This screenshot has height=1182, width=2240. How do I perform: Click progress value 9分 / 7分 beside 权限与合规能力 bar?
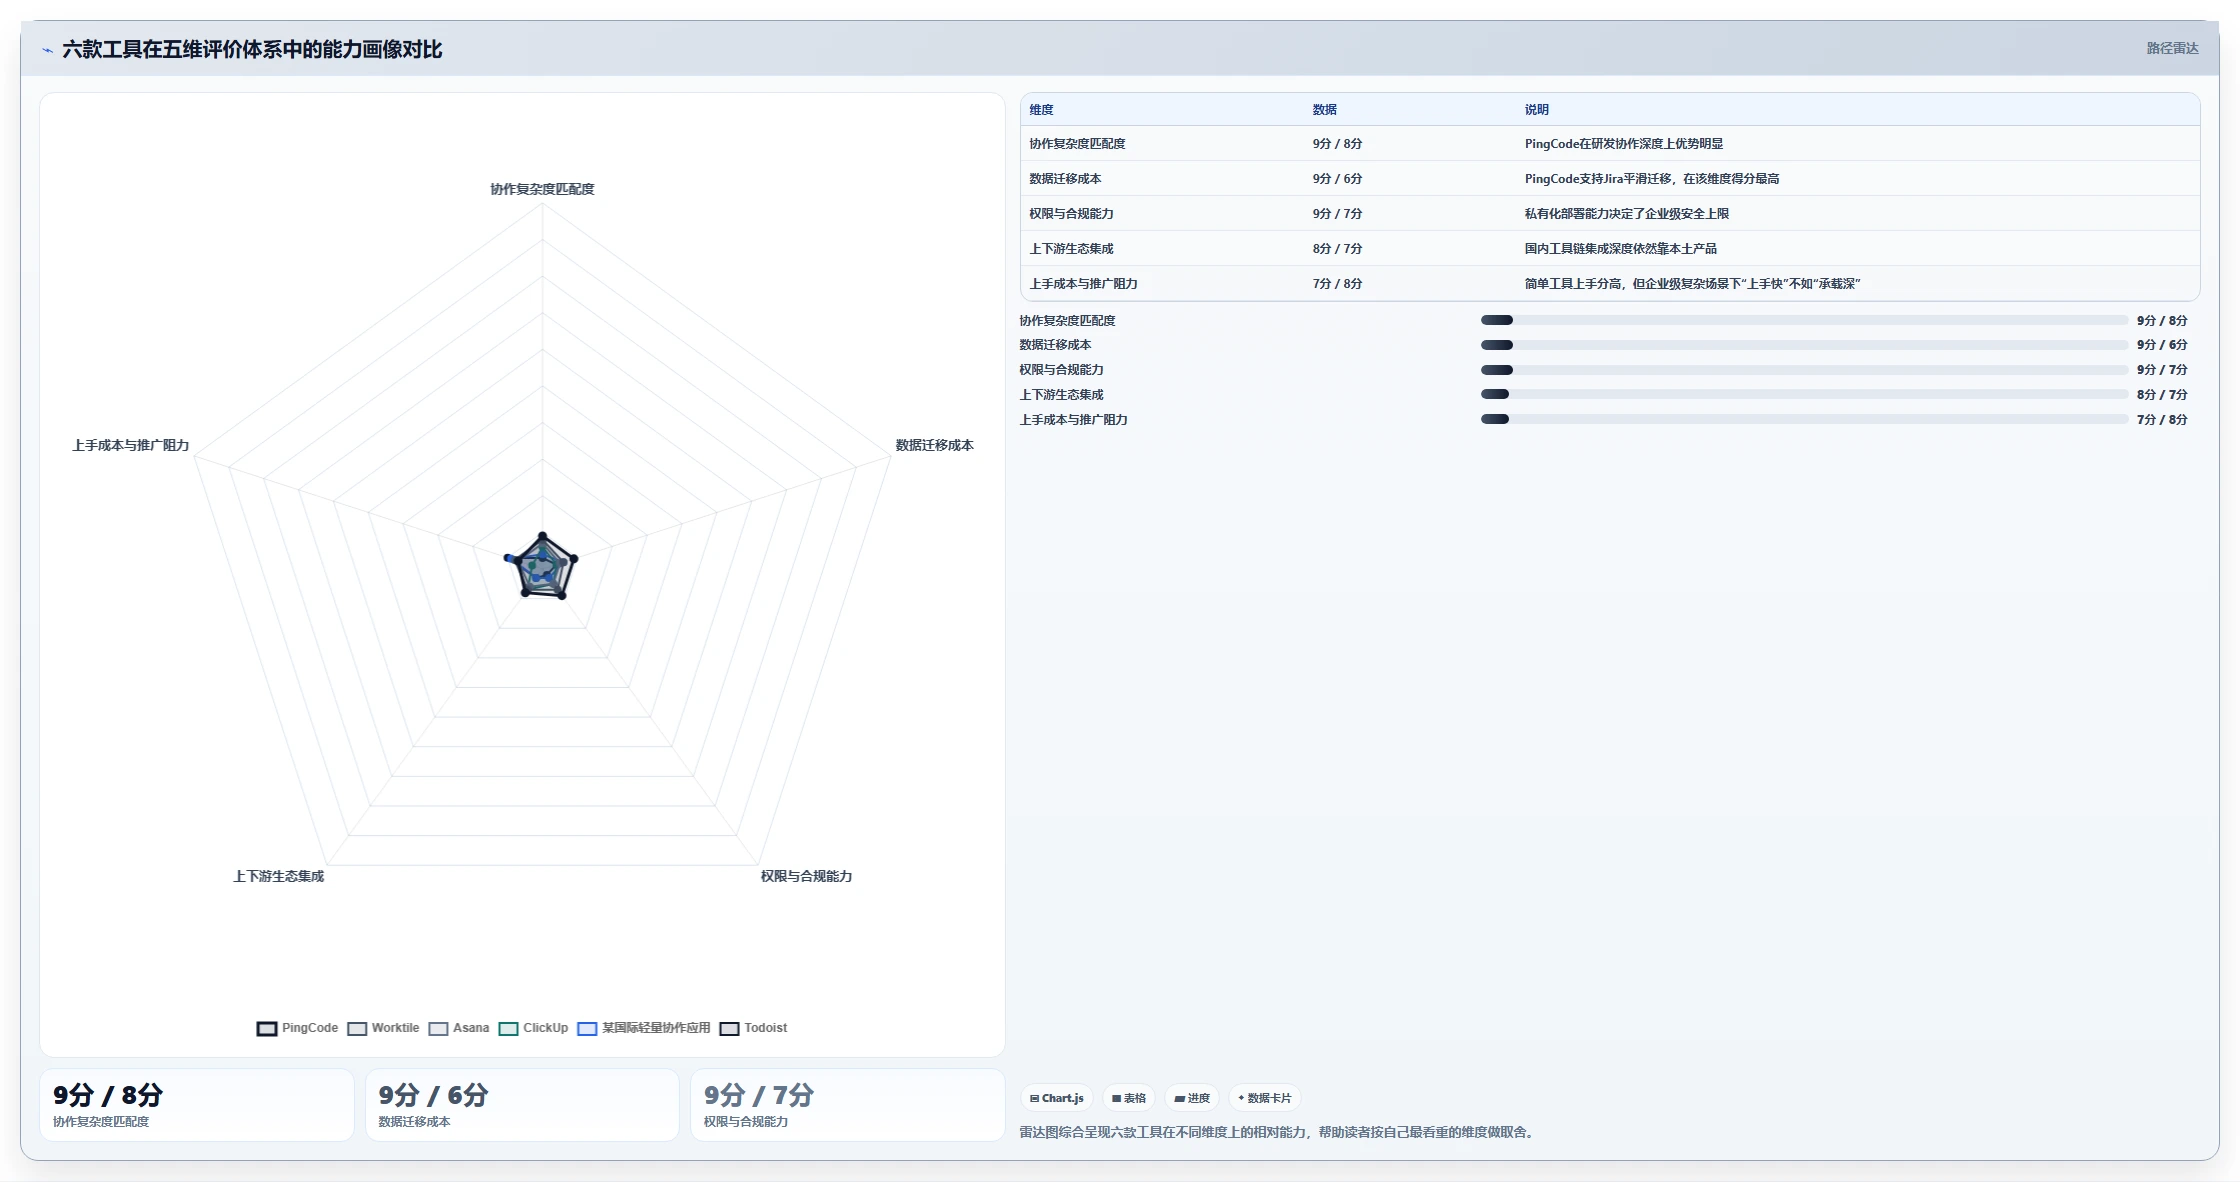tap(2162, 370)
